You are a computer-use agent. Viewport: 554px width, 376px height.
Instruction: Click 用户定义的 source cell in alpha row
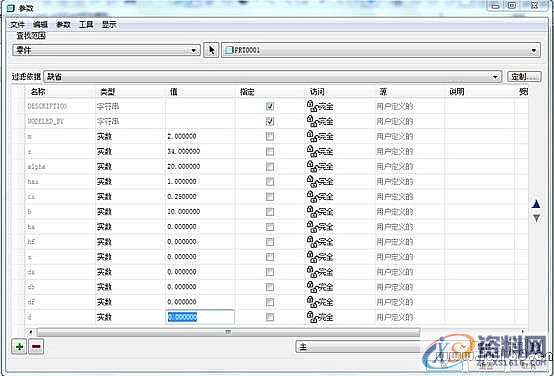point(410,166)
